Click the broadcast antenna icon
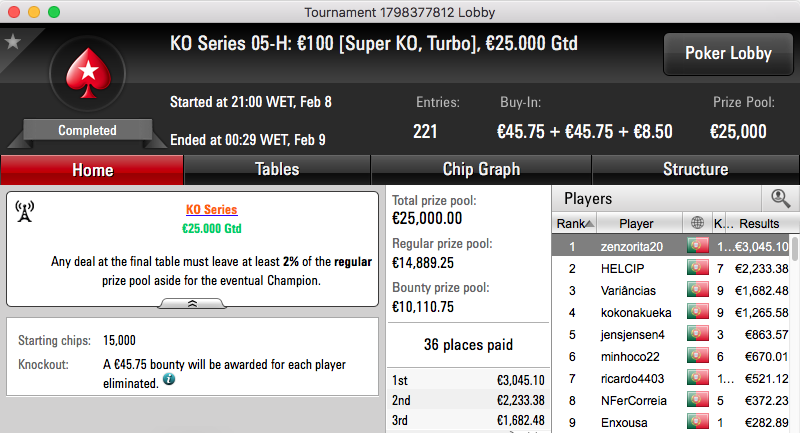The height and width of the screenshot is (433, 800). [24, 211]
